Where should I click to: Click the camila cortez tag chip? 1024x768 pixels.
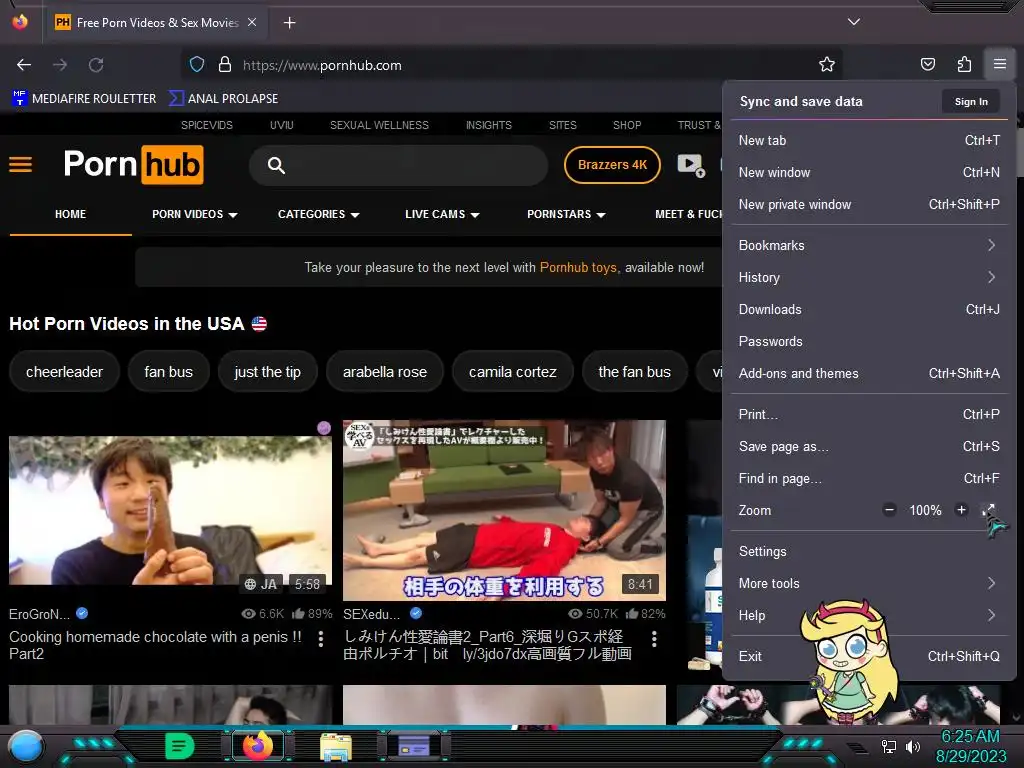[513, 372]
